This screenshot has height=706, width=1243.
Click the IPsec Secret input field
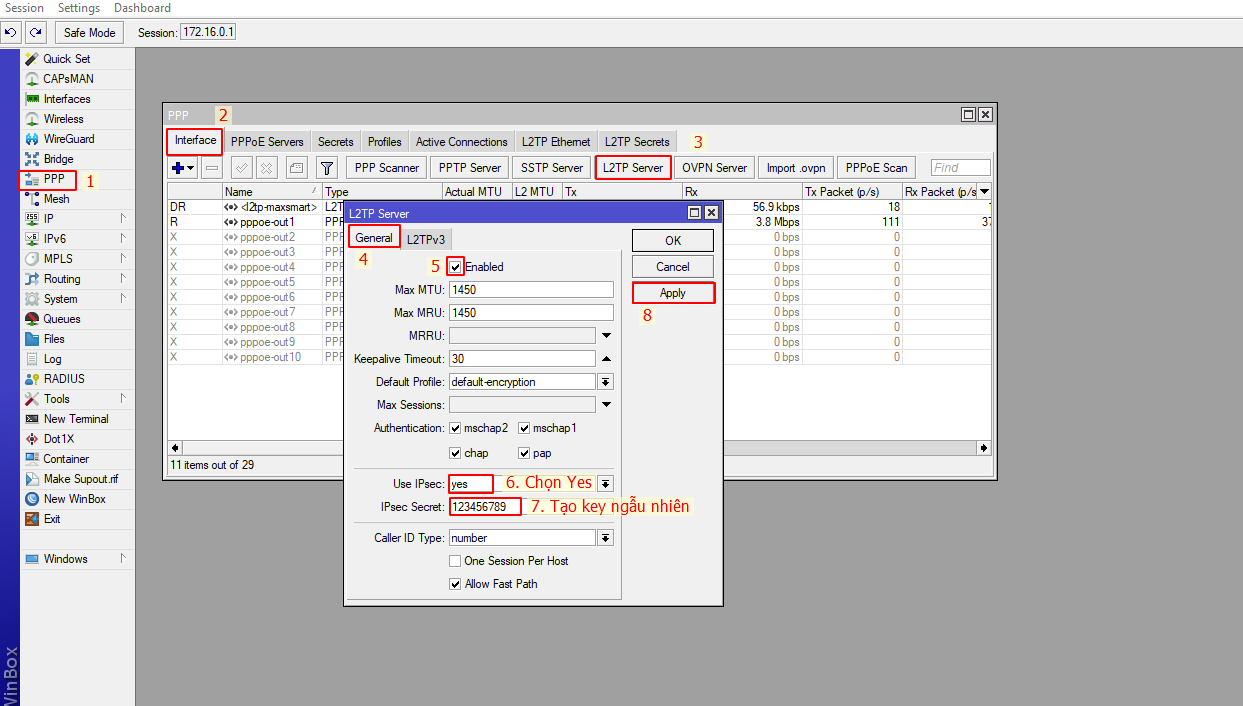pos(485,507)
